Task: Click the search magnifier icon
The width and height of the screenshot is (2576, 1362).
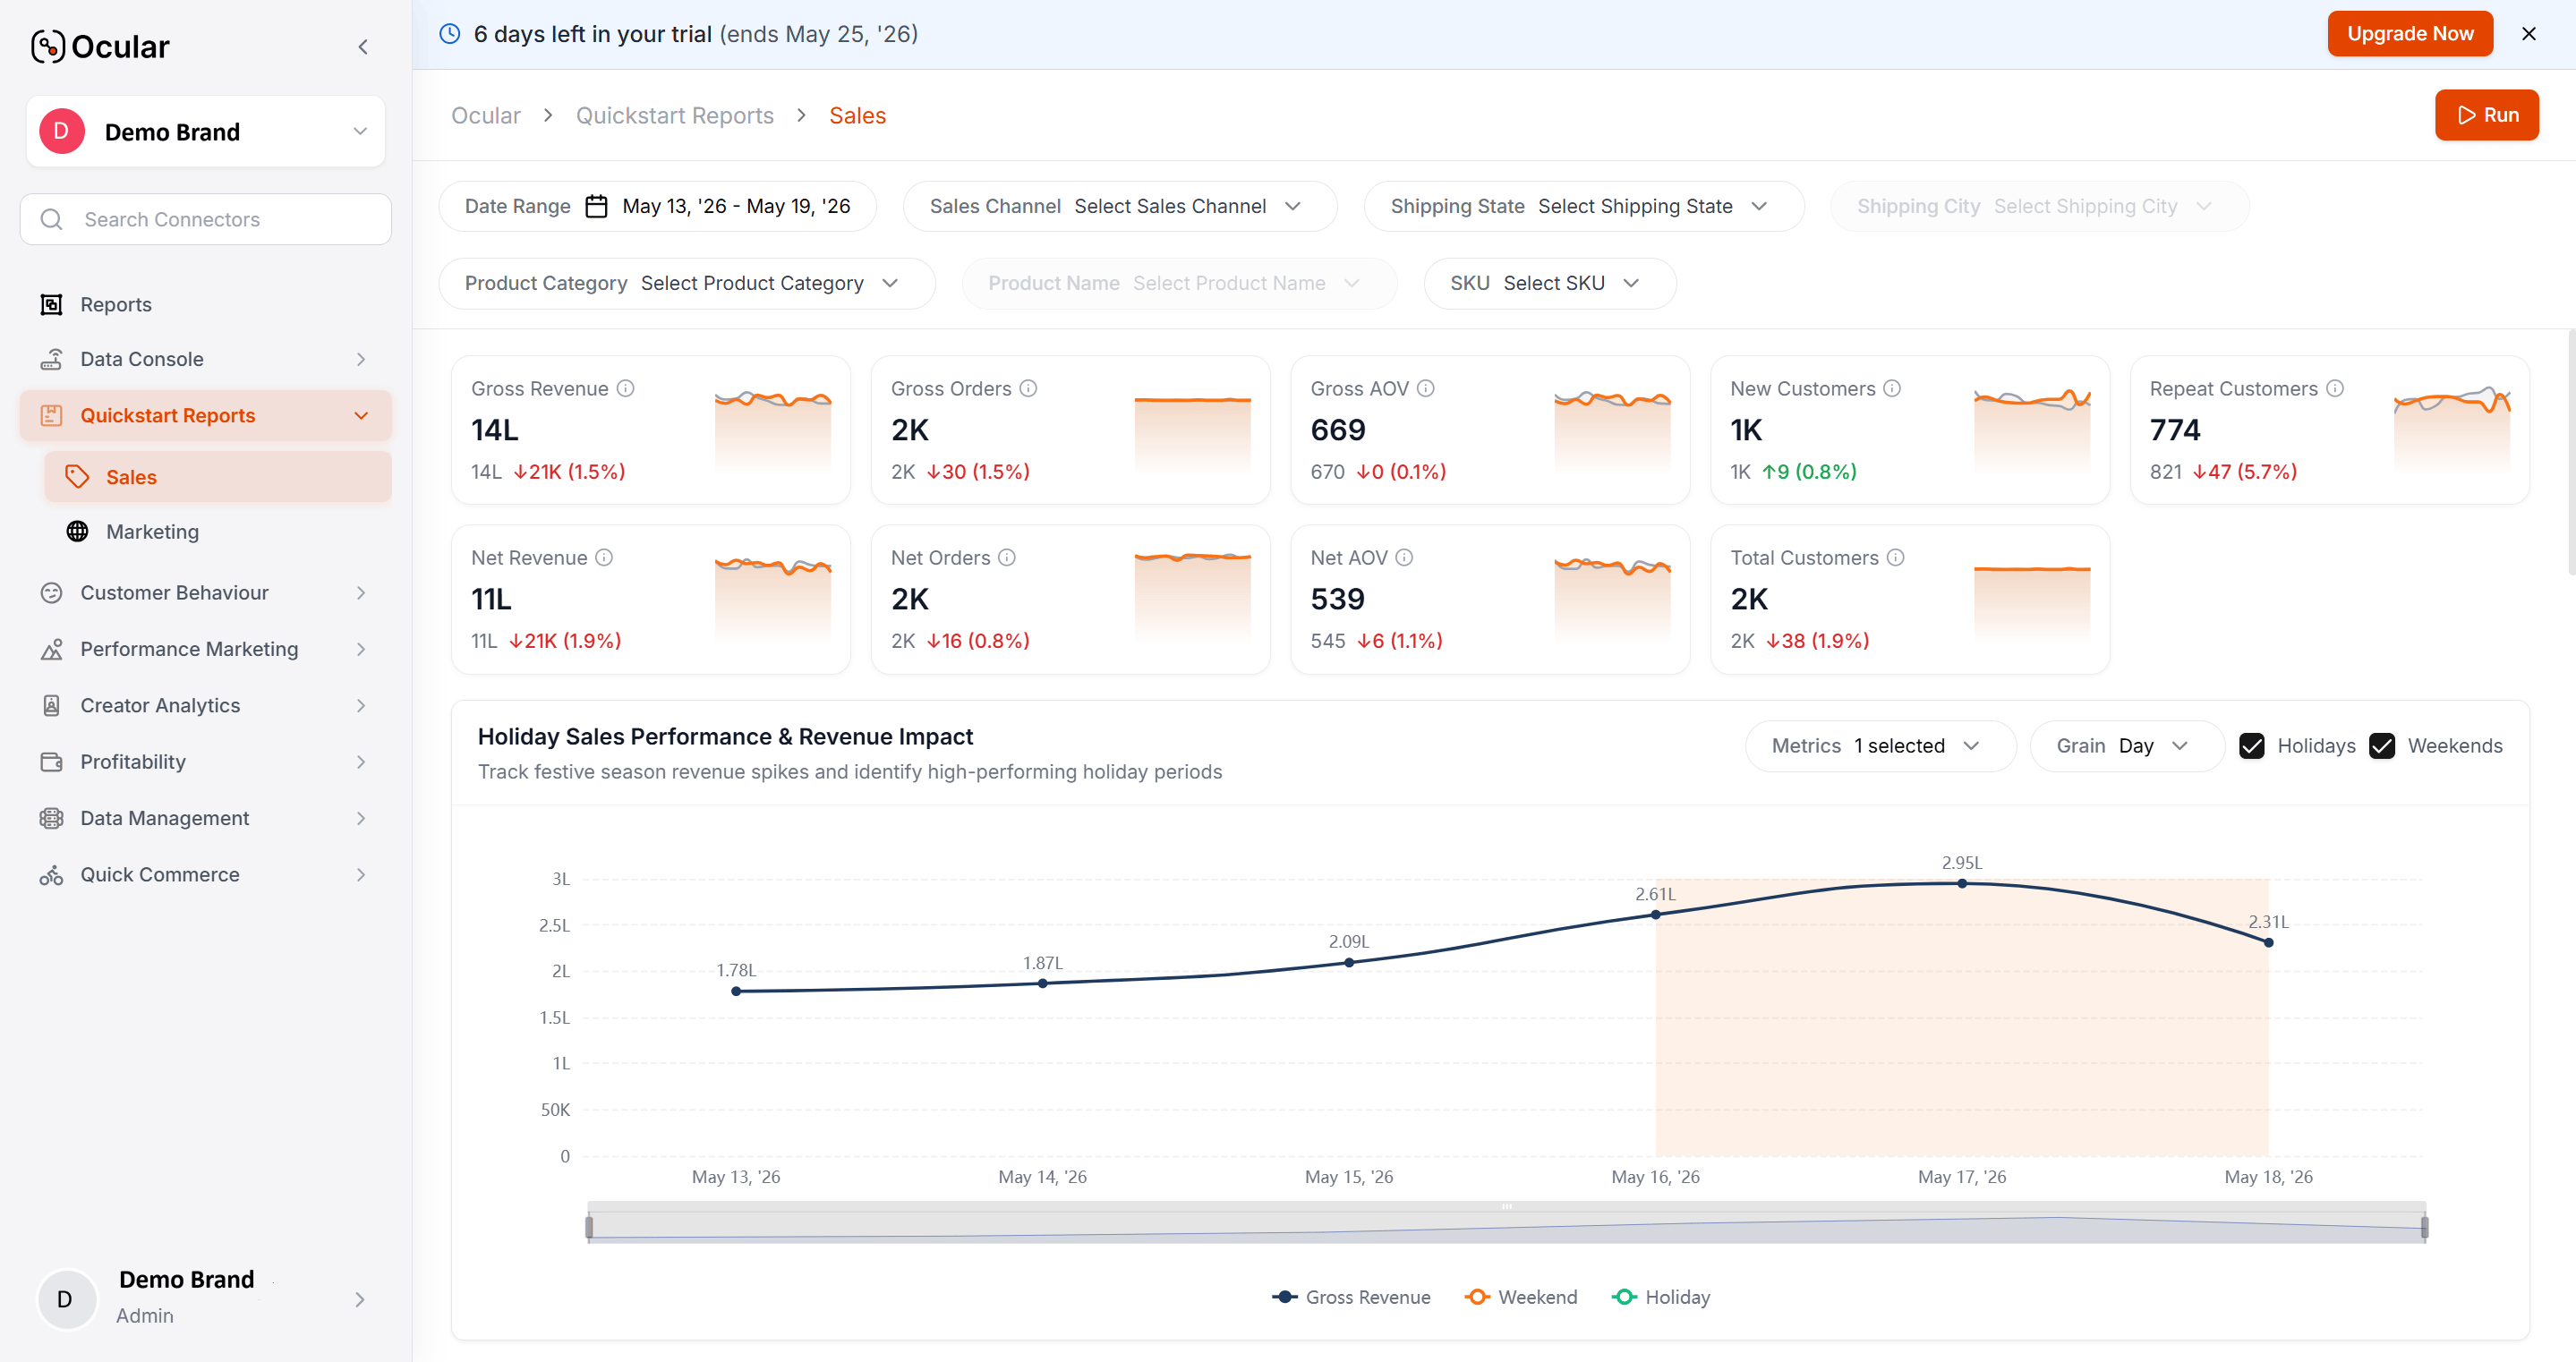Action: pos(52,219)
